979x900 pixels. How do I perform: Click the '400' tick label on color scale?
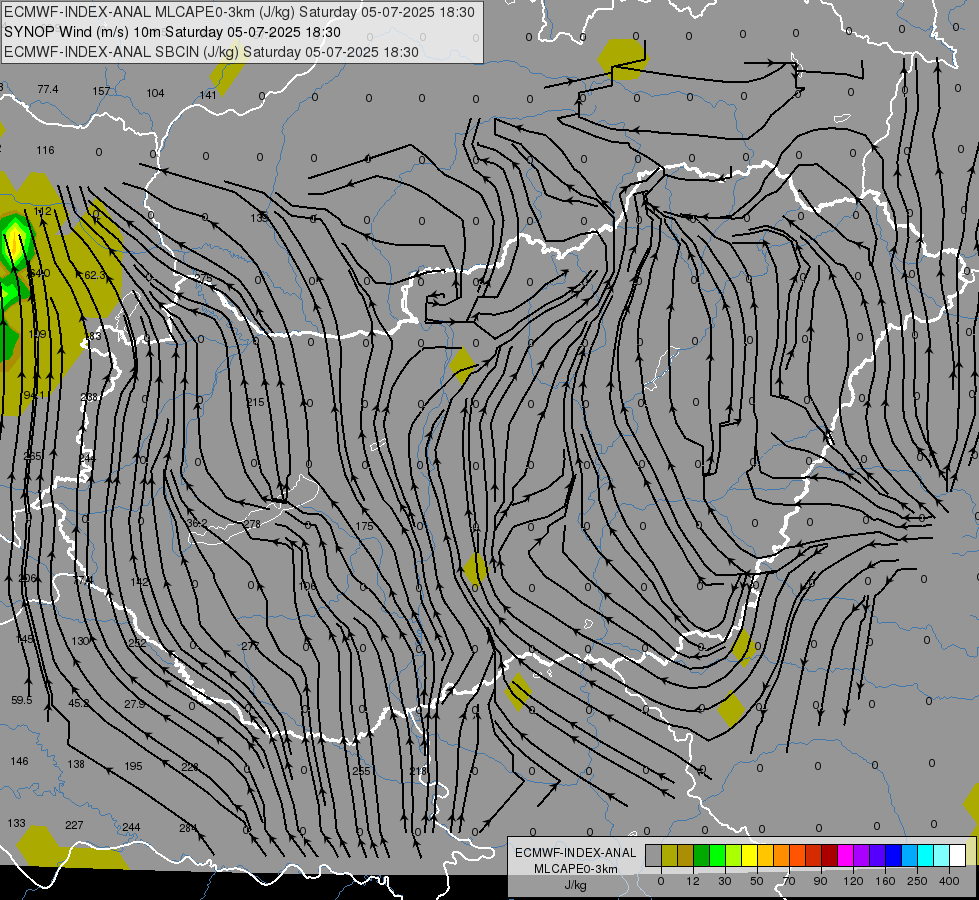[949, 881]
